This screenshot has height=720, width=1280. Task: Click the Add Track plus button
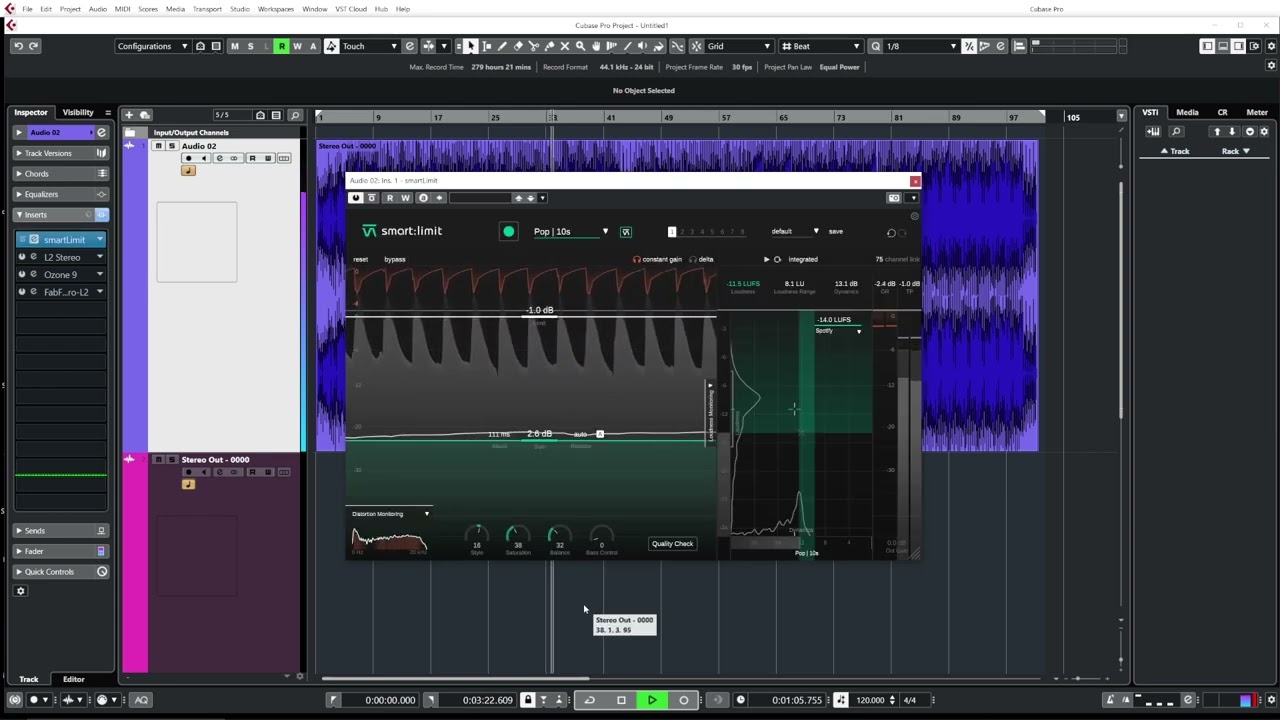point(128,115)
